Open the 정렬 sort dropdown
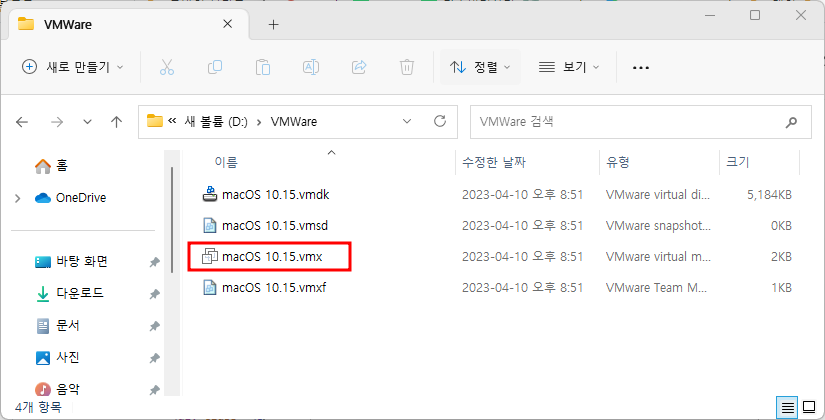 point(480,67)
